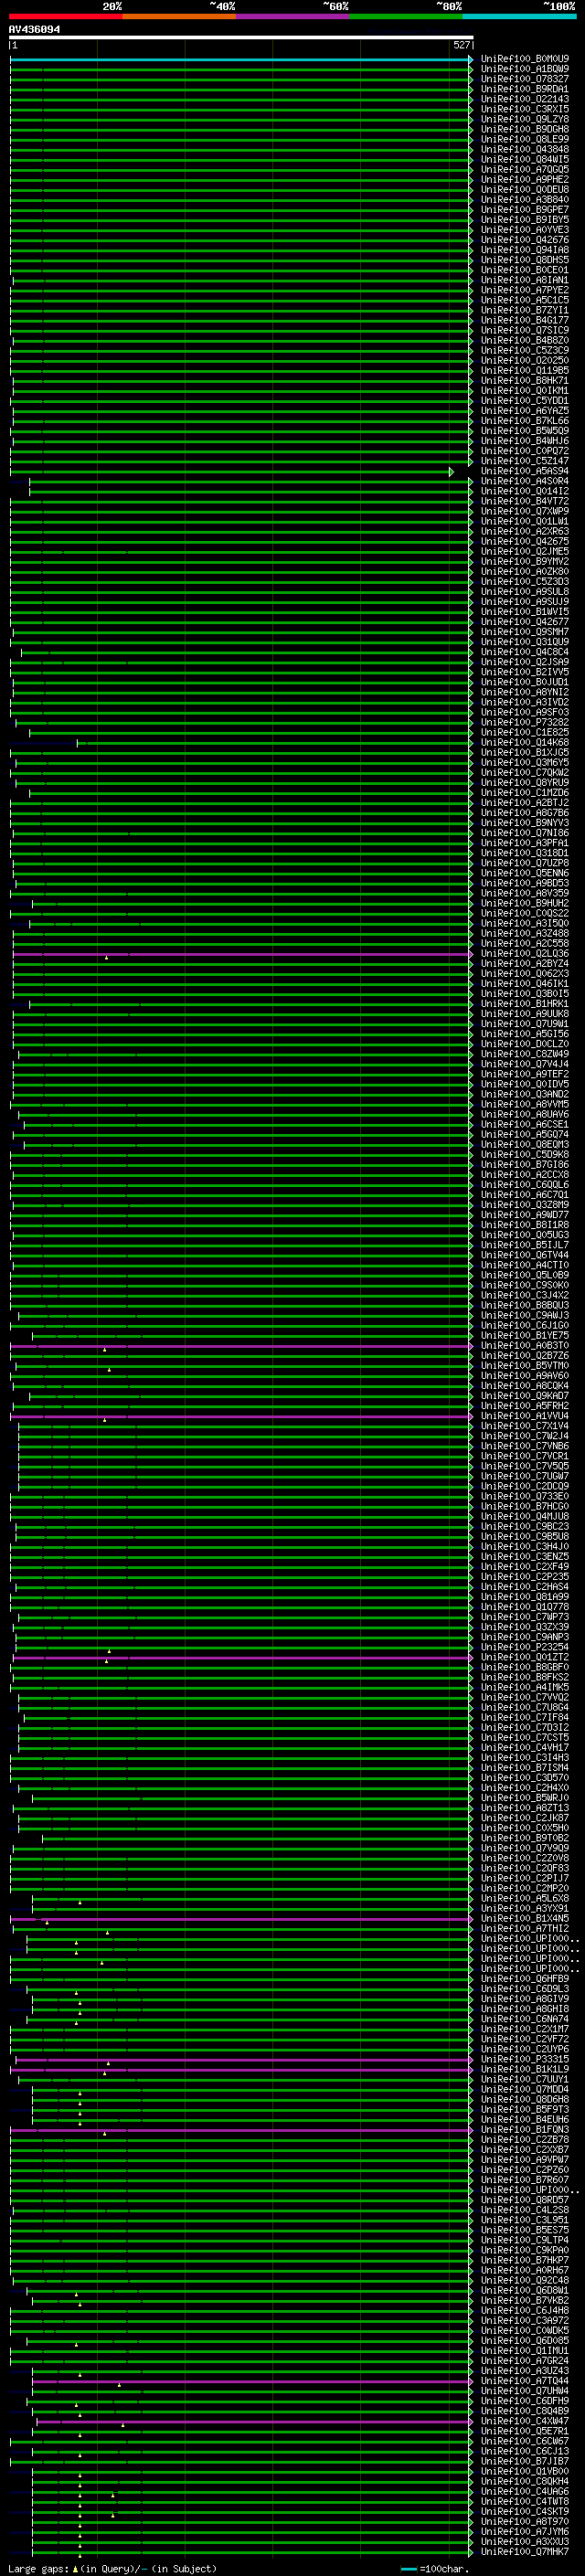
Task: Click the purple alignment bar for UniRef100_Q2LQ36
Action: [241, 954]
